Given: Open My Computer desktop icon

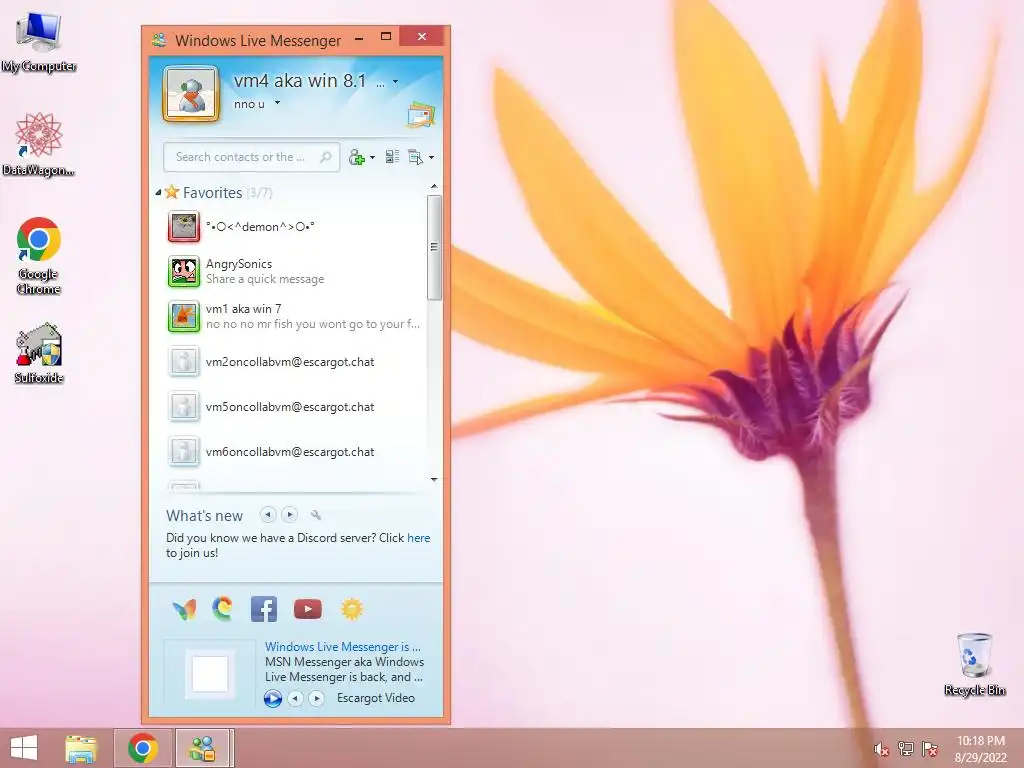Looking at the screenshot, I should click(39, 42).
